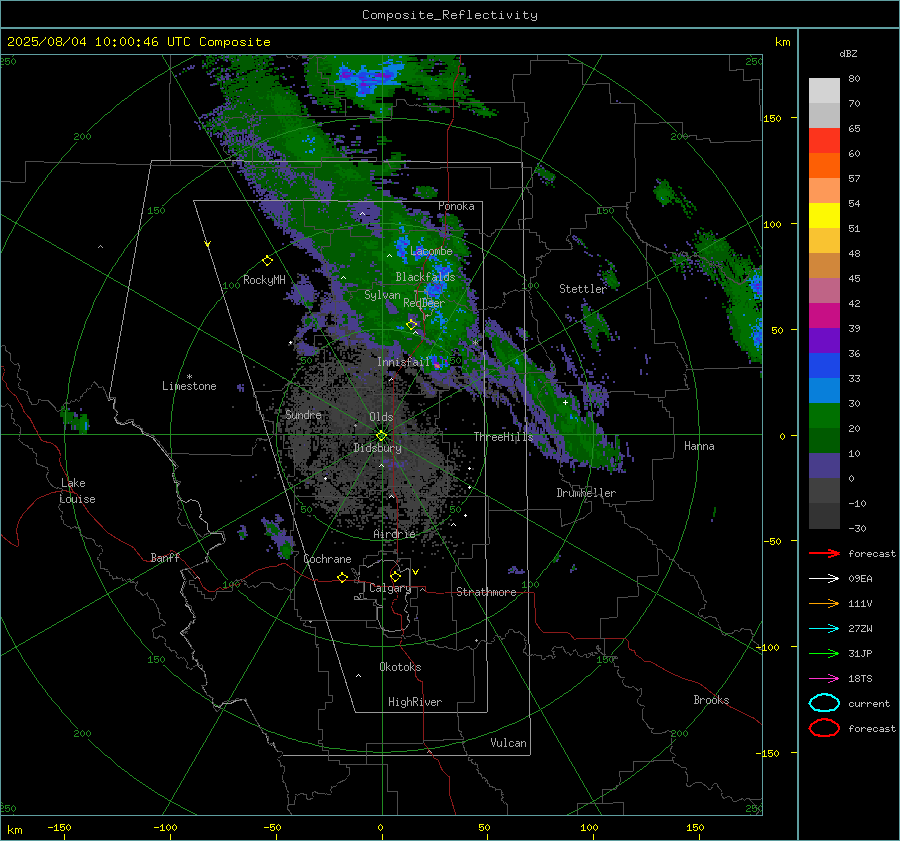The image size is (900, 841).
Task: Click the Calgary city label
Action: [x=390, y=588]
